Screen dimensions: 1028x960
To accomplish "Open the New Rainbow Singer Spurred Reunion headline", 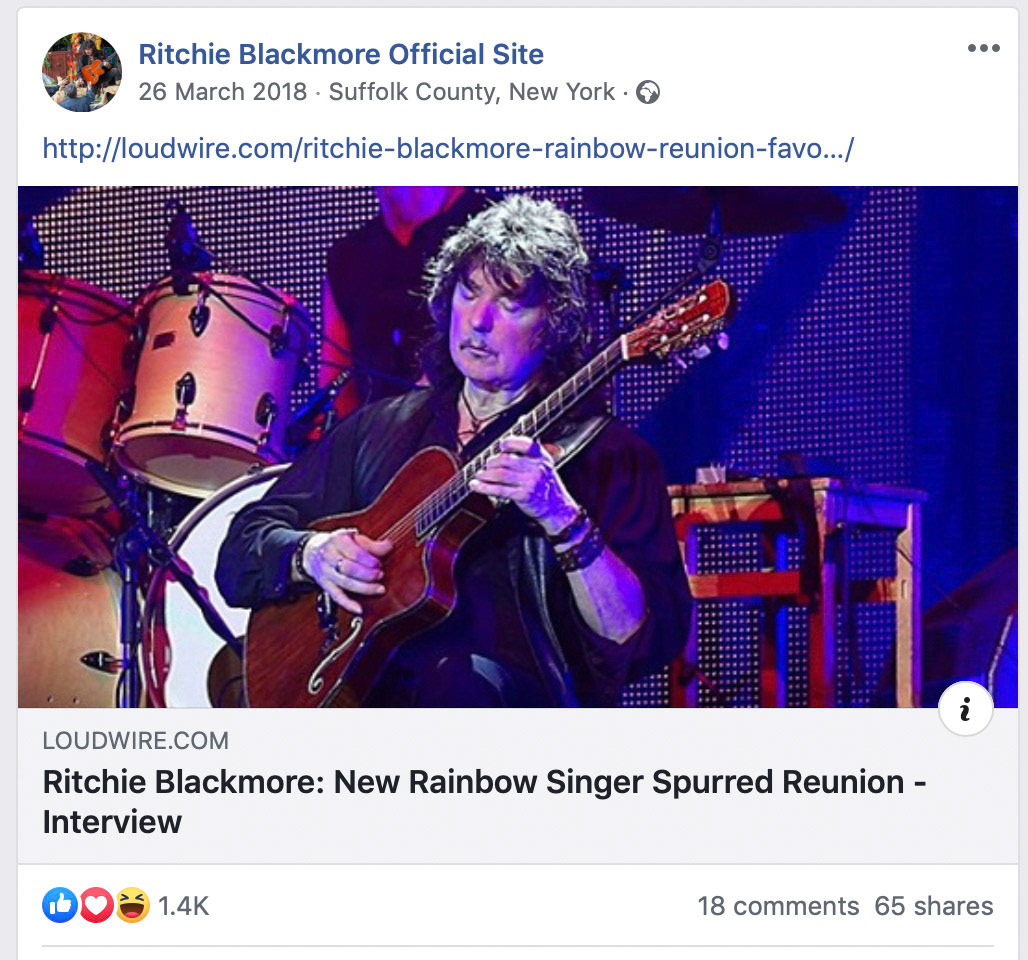I will (x=484, y=782).
